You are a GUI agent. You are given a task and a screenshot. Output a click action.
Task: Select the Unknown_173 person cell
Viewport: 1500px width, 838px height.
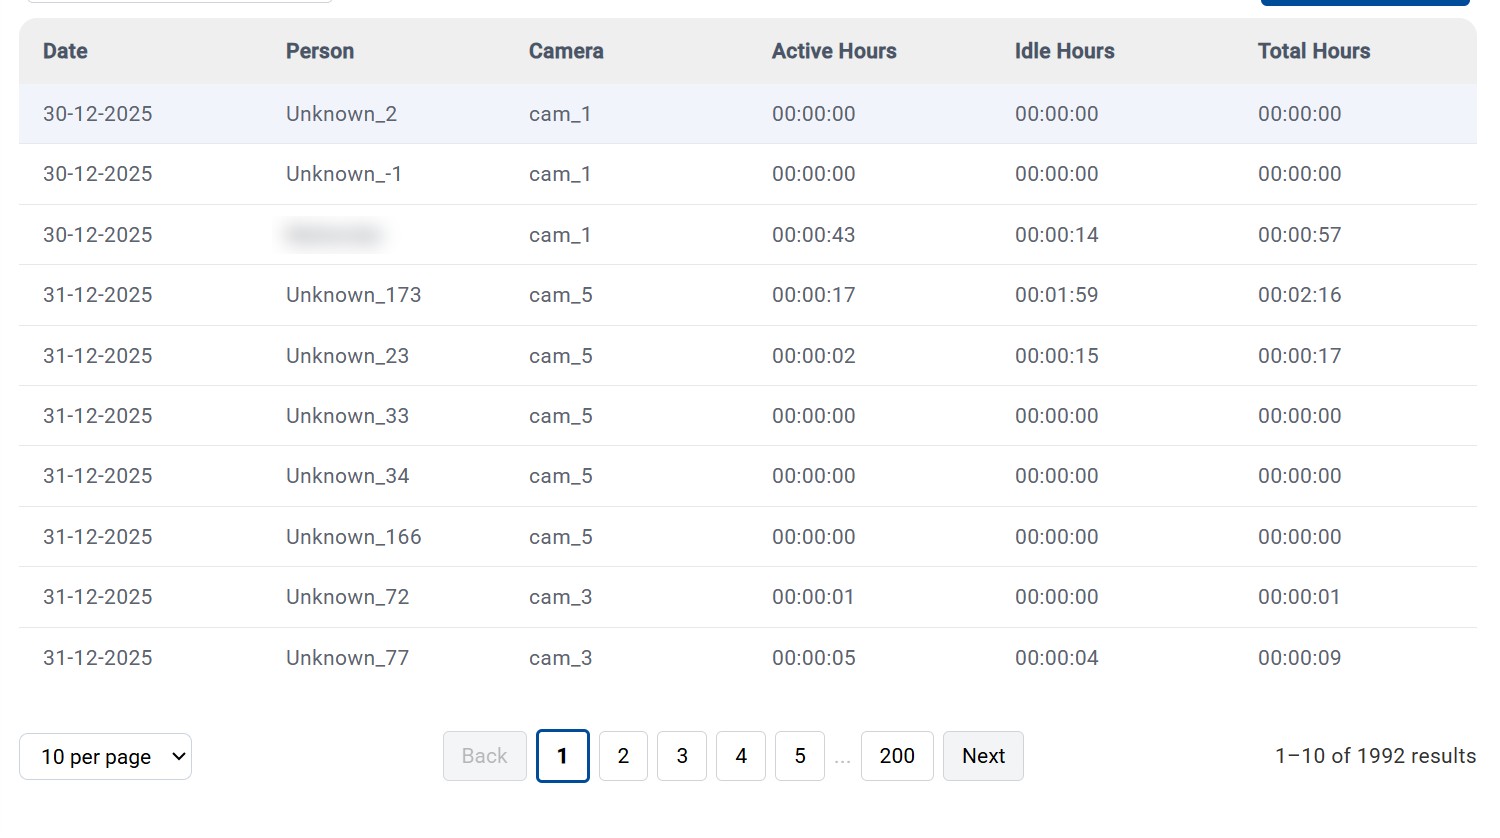pos(354,295)
